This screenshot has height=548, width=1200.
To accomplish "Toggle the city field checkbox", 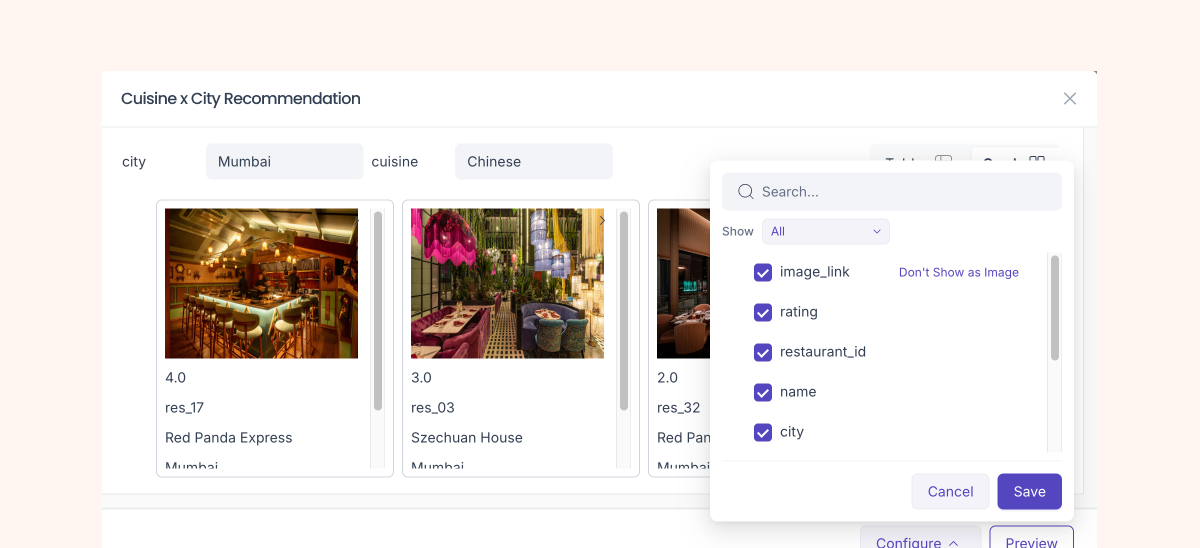I will [763, 432].
